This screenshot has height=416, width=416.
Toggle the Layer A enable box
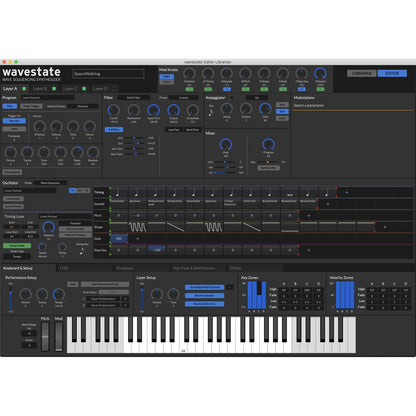click(24, 89)
